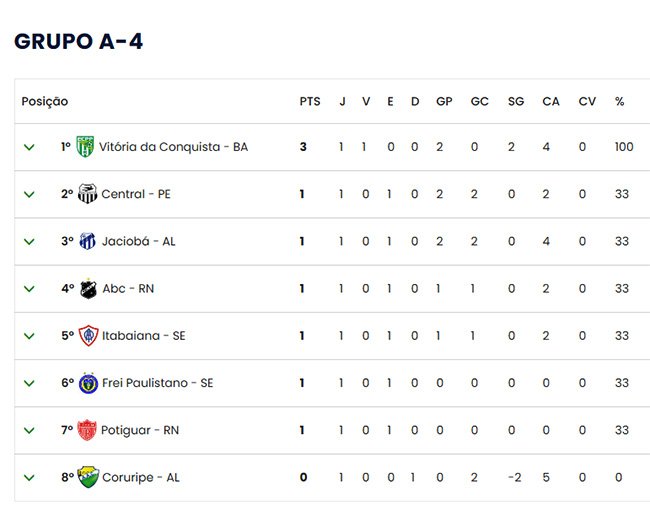Click the Coruripe - AL team crest
This screenshot has height=516, width=650.
[88, 477]
